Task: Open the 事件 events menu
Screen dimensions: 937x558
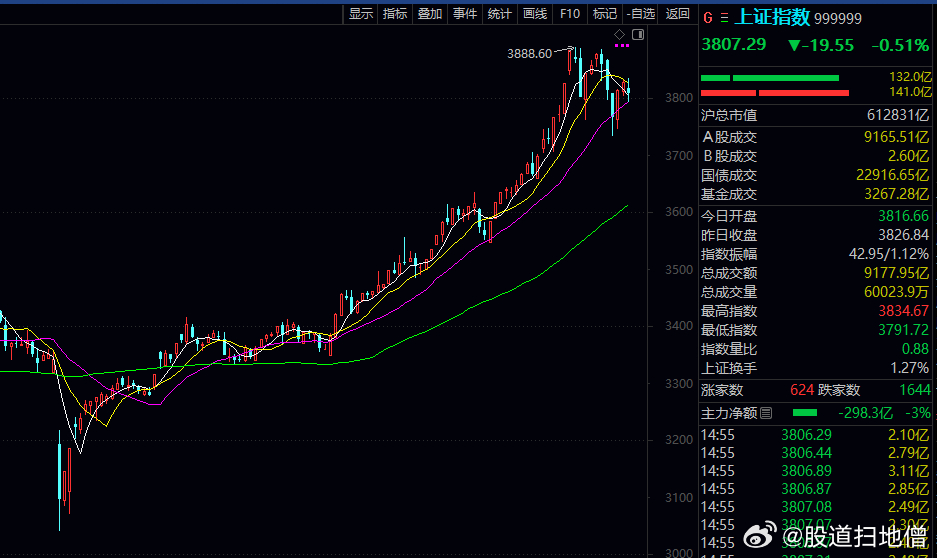Action: [465, 14]
